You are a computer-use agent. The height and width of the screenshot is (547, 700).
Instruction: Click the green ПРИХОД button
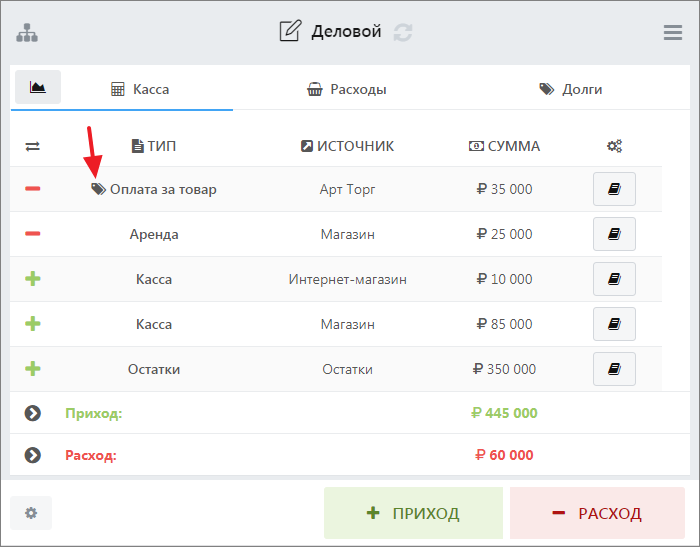(x=413, y=513)
